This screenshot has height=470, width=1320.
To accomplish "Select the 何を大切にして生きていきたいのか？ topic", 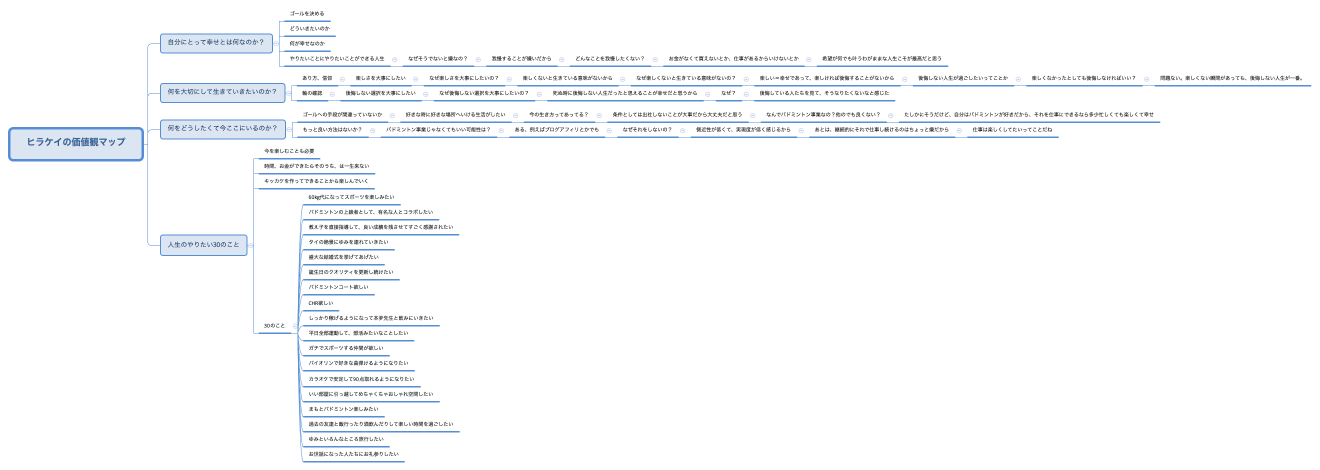I will pos(221,92).
